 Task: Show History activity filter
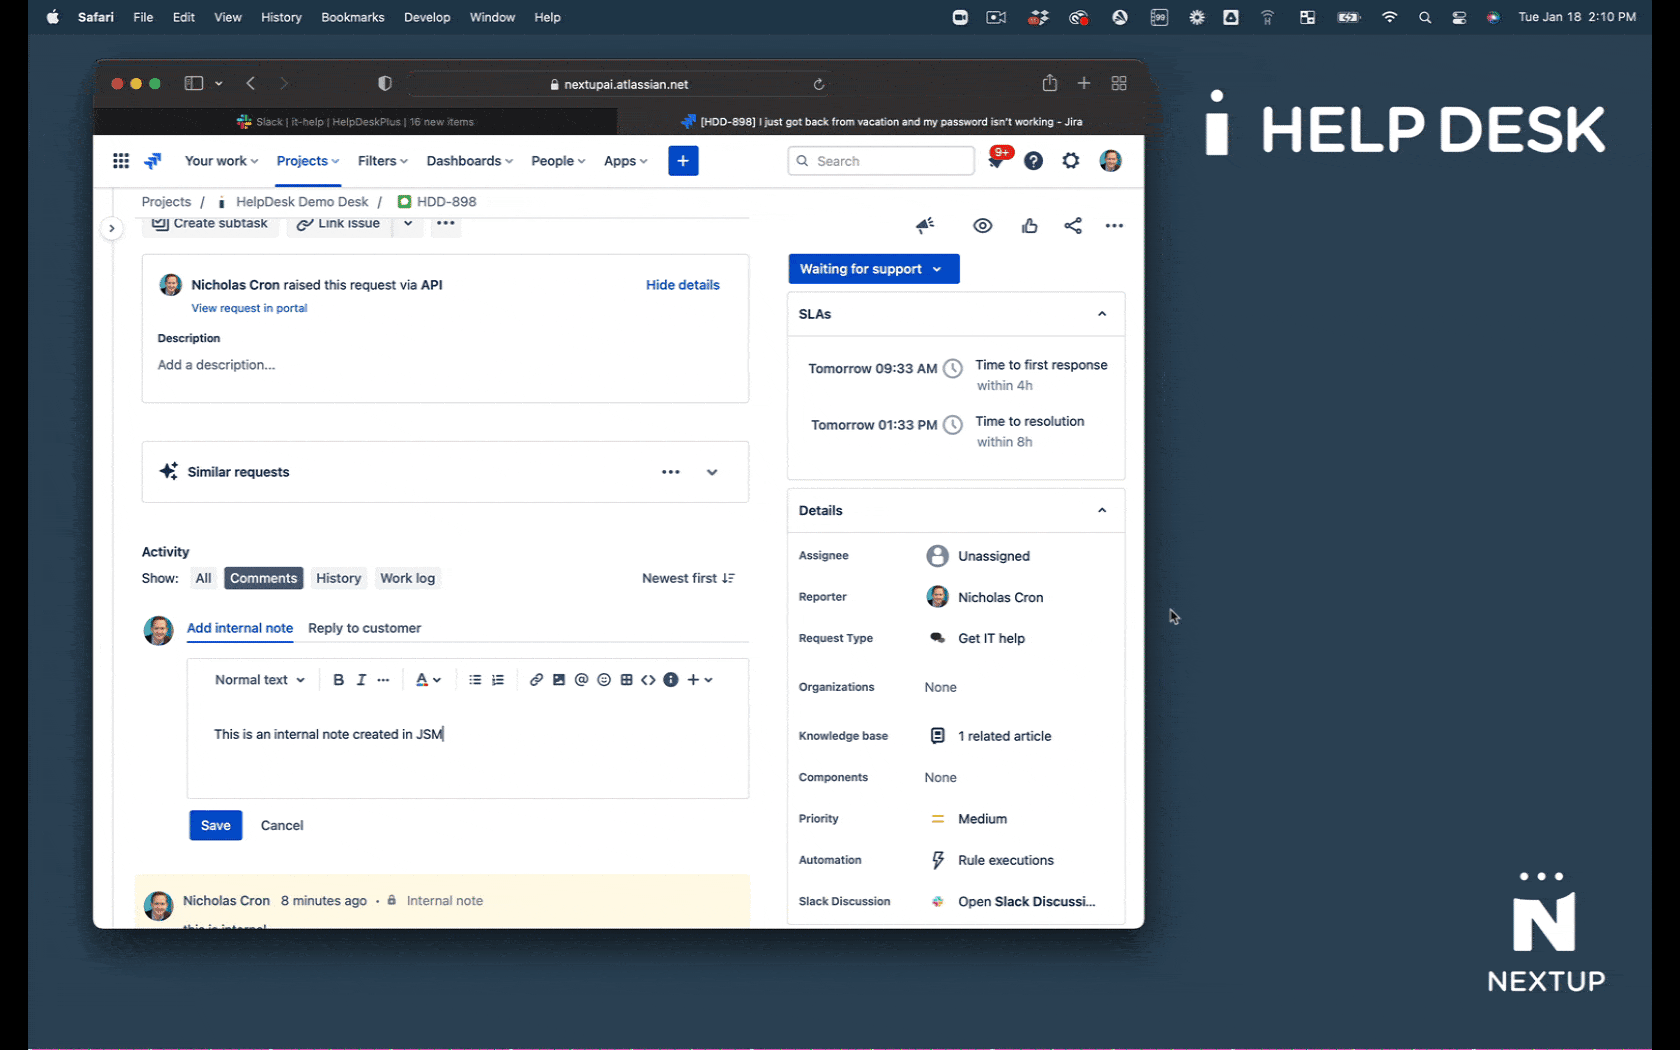[x=338, y=578]
